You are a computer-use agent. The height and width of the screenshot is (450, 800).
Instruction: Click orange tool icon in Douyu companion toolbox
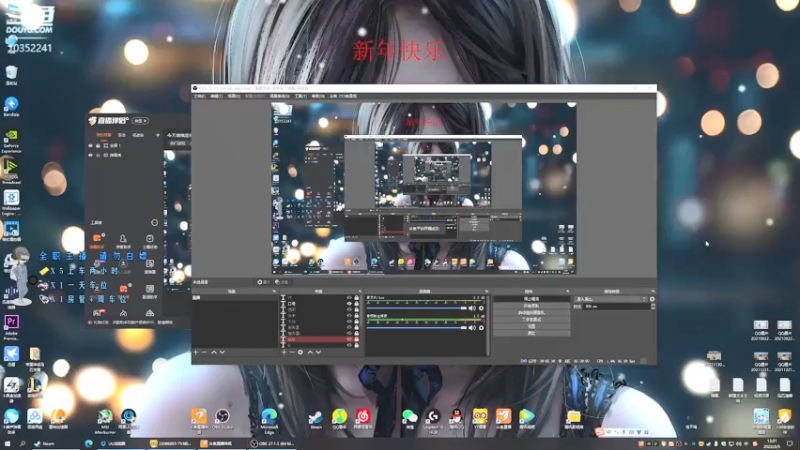97,240
